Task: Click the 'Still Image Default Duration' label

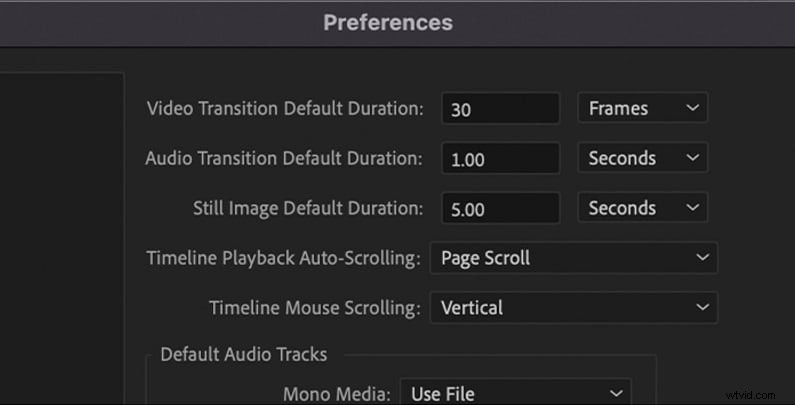Action: [308, 208]
